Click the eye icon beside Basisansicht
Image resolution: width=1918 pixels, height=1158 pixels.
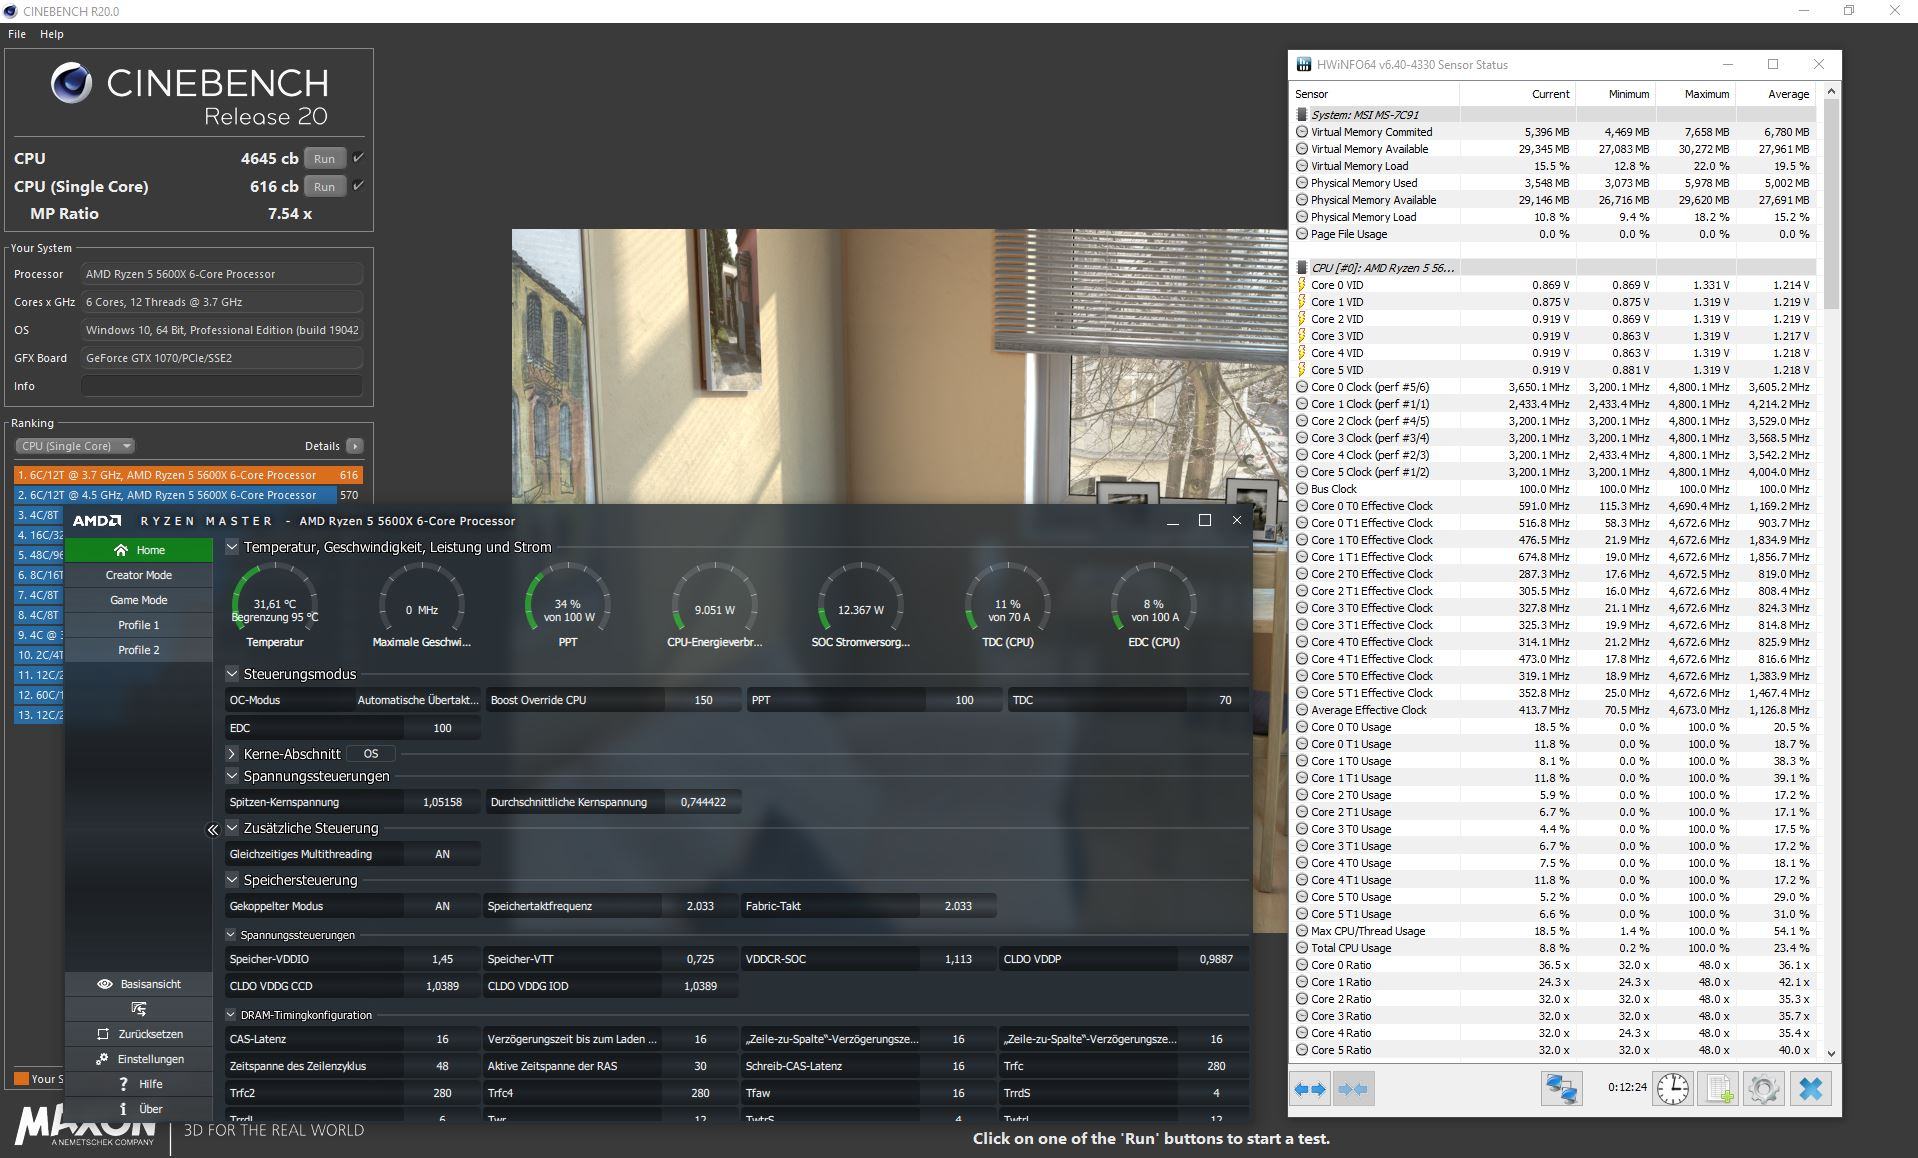click(x=104, y=984)
